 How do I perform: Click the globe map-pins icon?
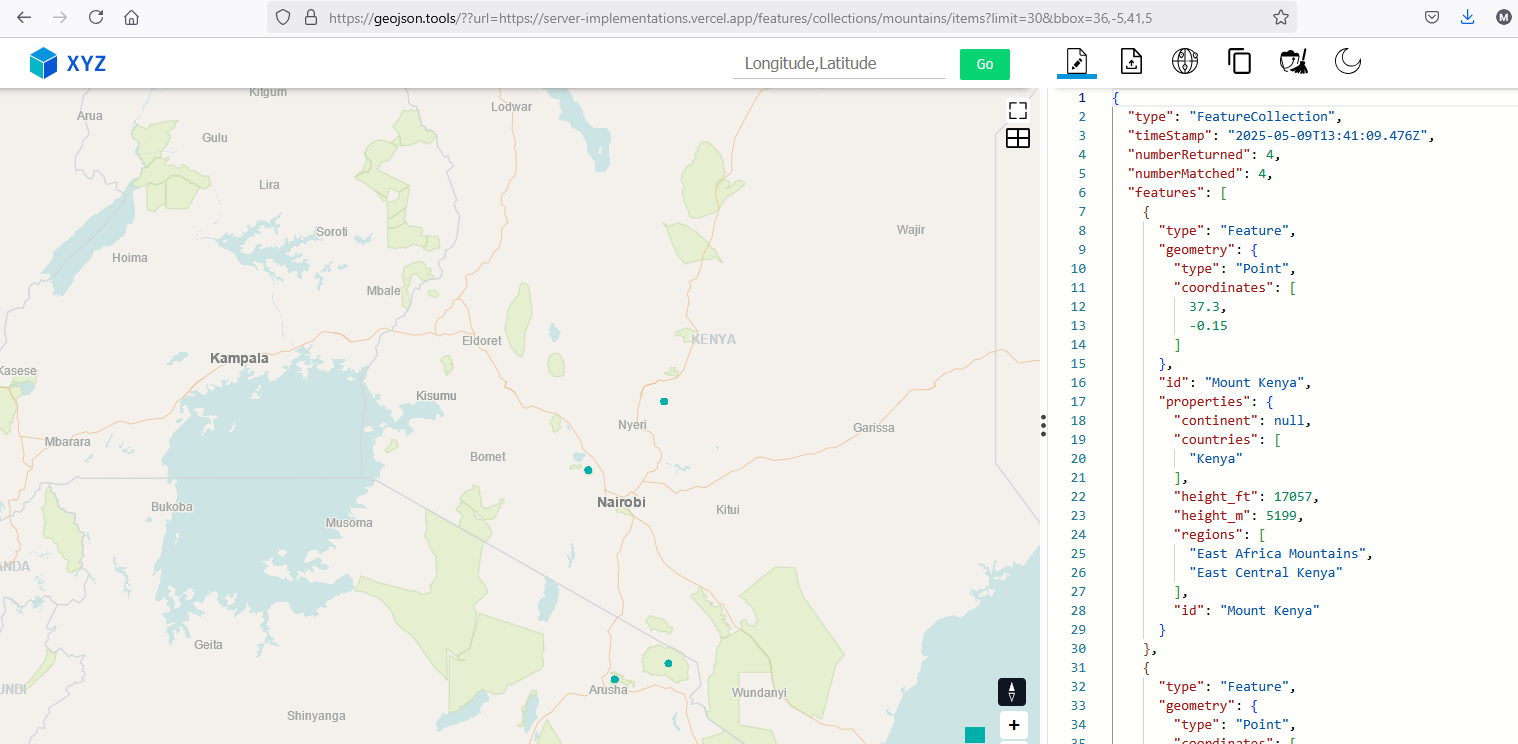click(x=1185, y=61)
